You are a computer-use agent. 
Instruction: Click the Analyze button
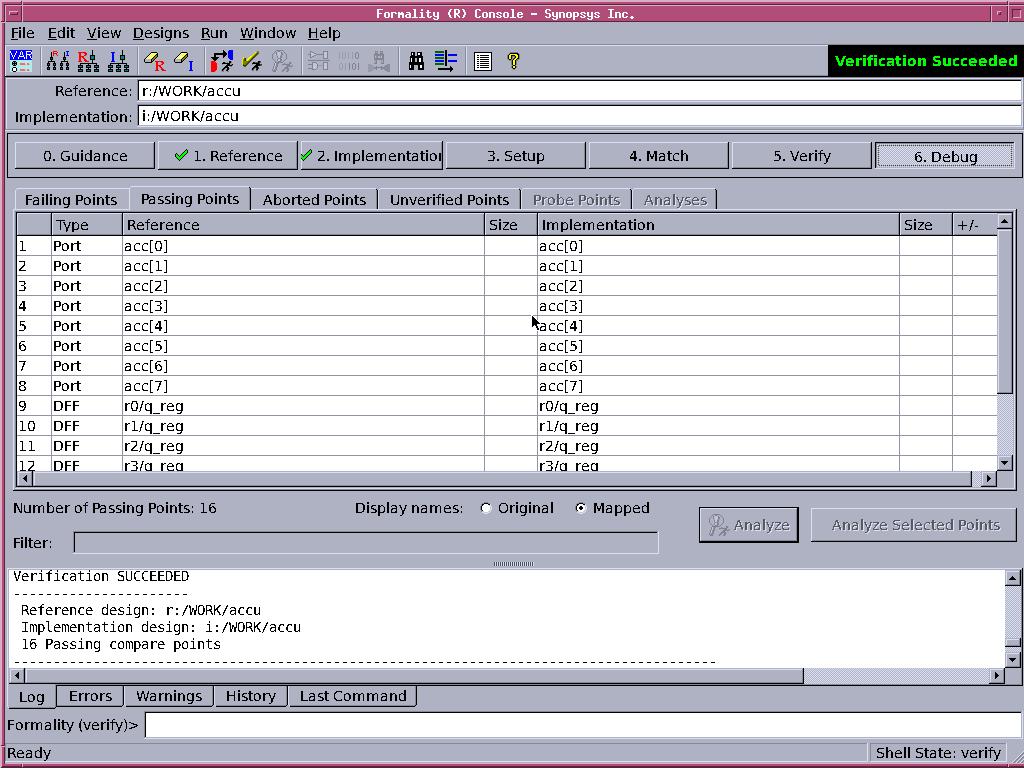[x=748, y=525]
